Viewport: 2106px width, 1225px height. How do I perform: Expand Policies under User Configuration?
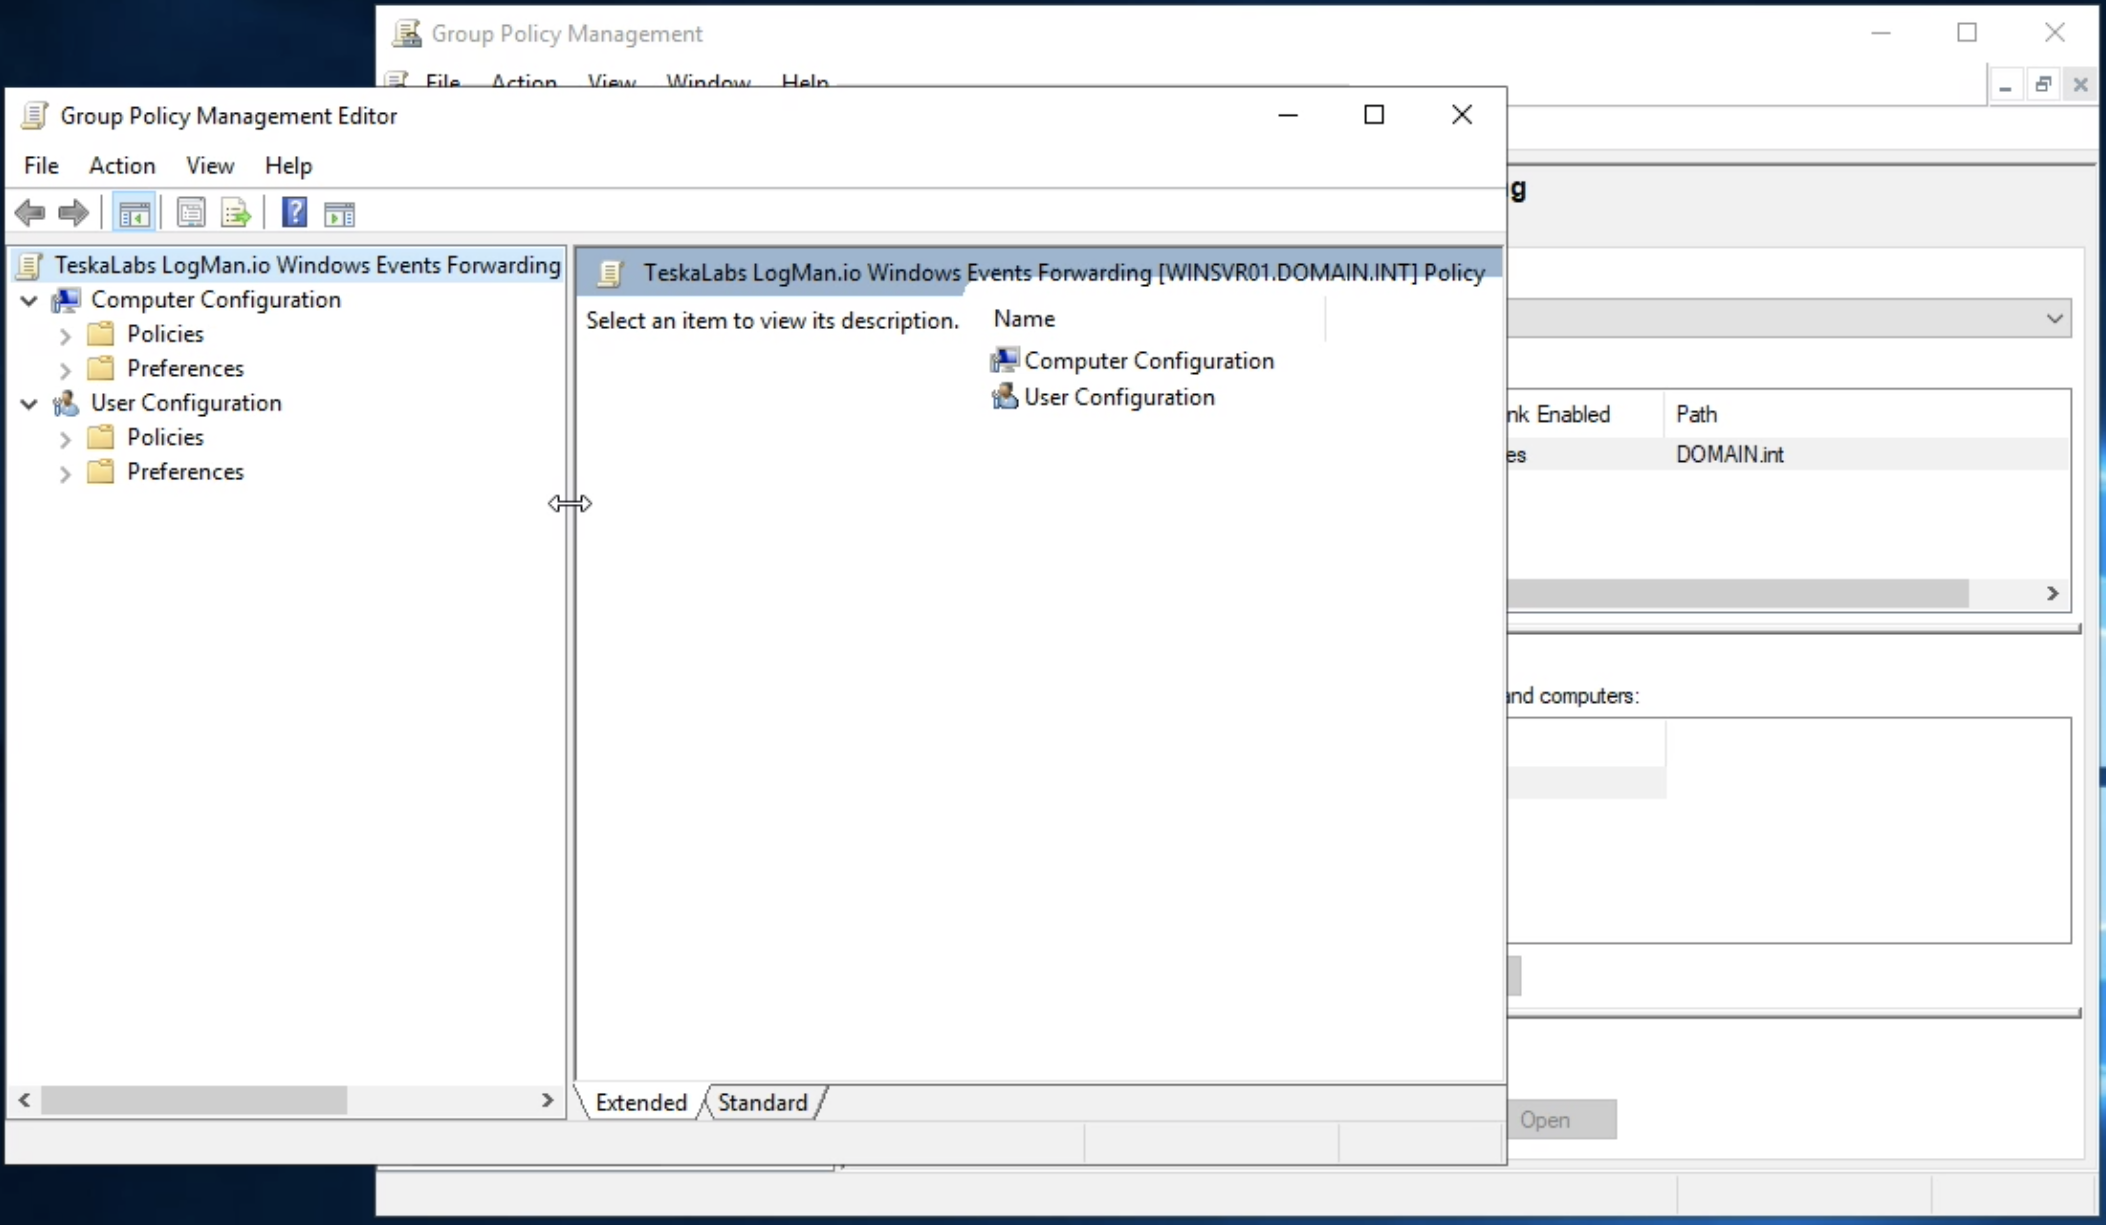(65, 438)
